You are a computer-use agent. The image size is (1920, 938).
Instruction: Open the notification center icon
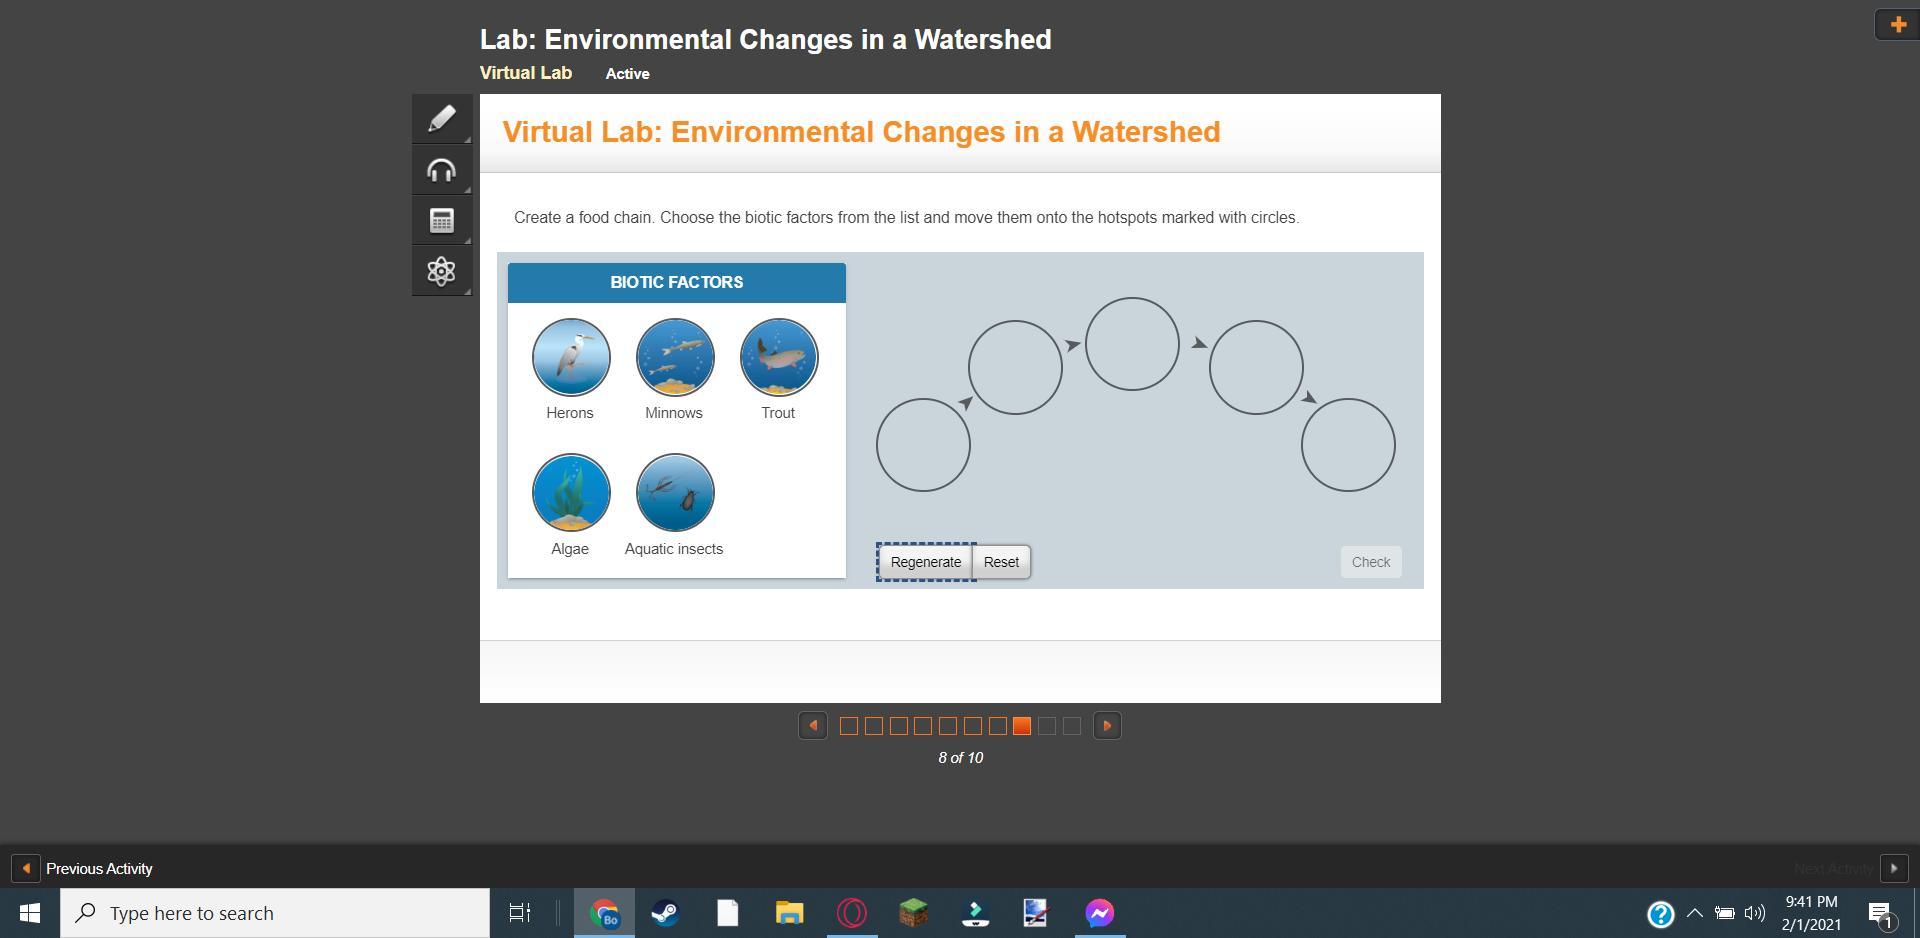(x=1880, y=914)
